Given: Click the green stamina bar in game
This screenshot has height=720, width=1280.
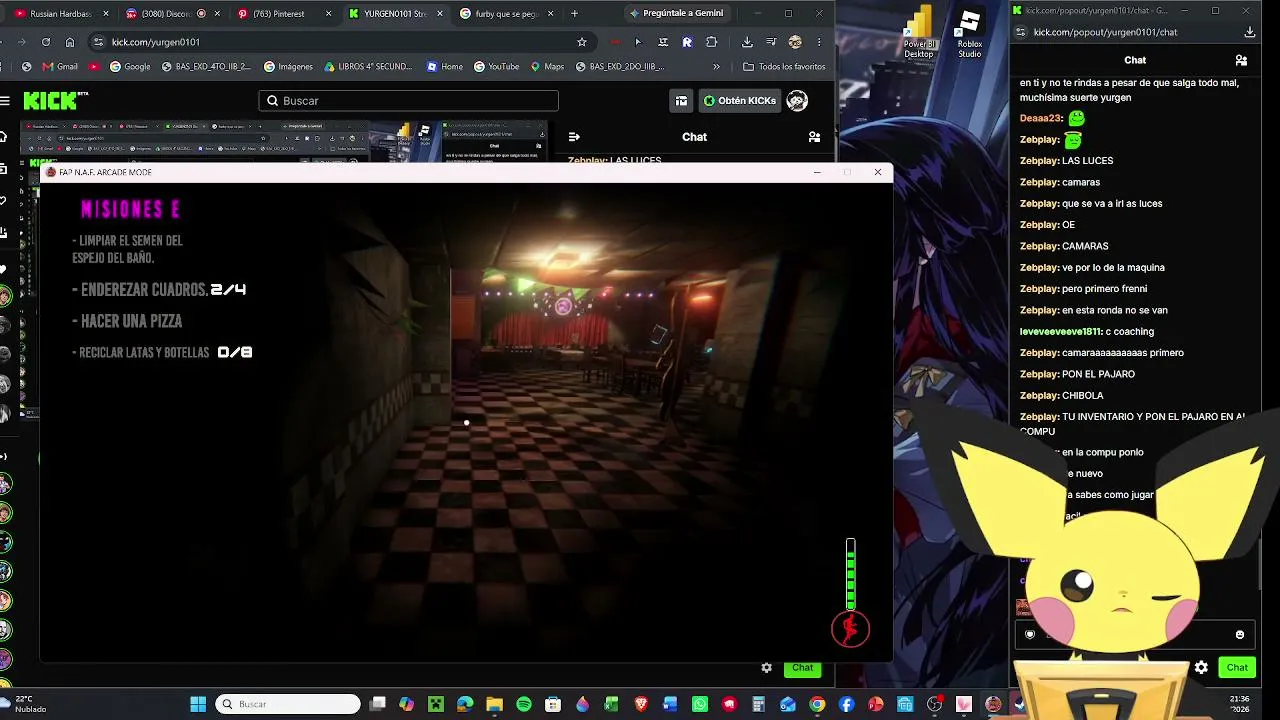Looking at the screenshot, I should pos(851,574).
